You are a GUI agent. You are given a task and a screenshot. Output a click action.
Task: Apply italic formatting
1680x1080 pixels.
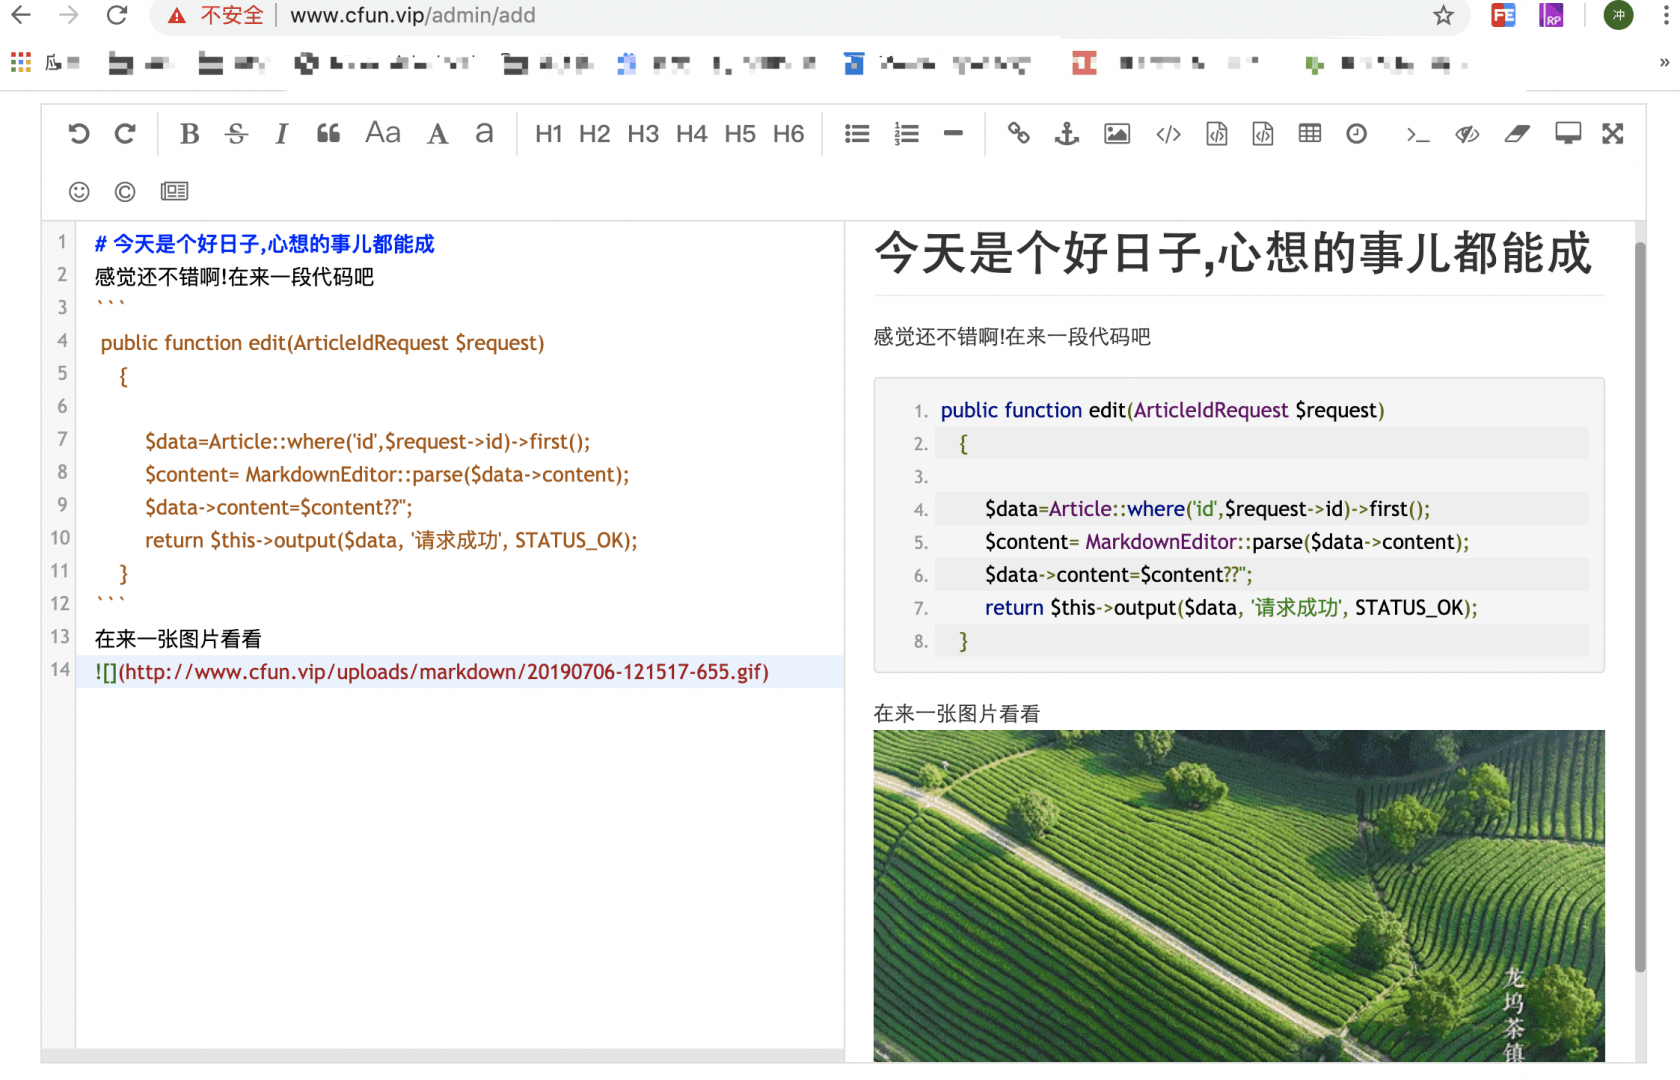(x=282, y=134)
